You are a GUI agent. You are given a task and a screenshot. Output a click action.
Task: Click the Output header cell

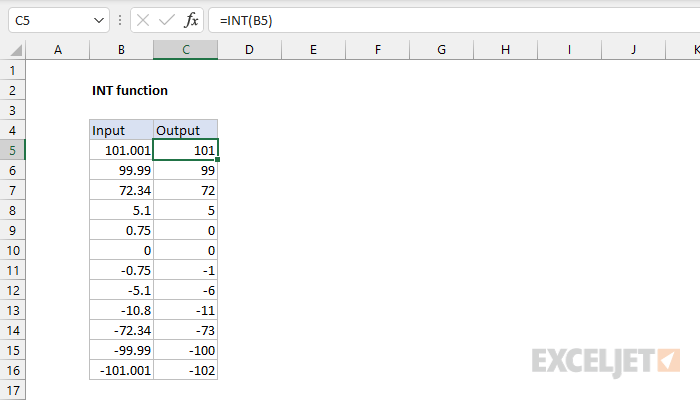coord(185,130)
